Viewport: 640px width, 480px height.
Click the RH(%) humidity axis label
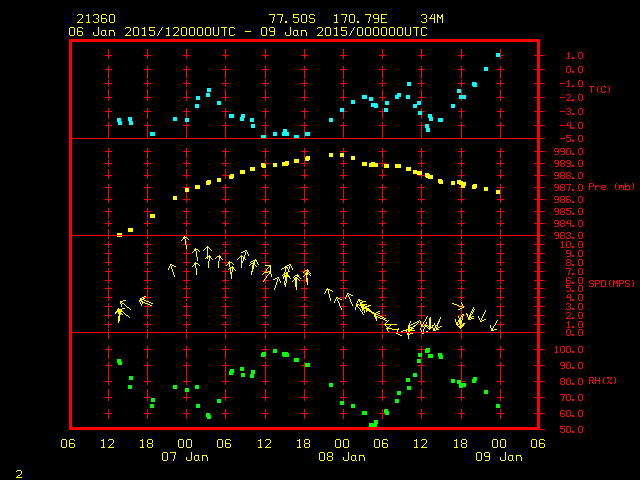tap(599, 381)
